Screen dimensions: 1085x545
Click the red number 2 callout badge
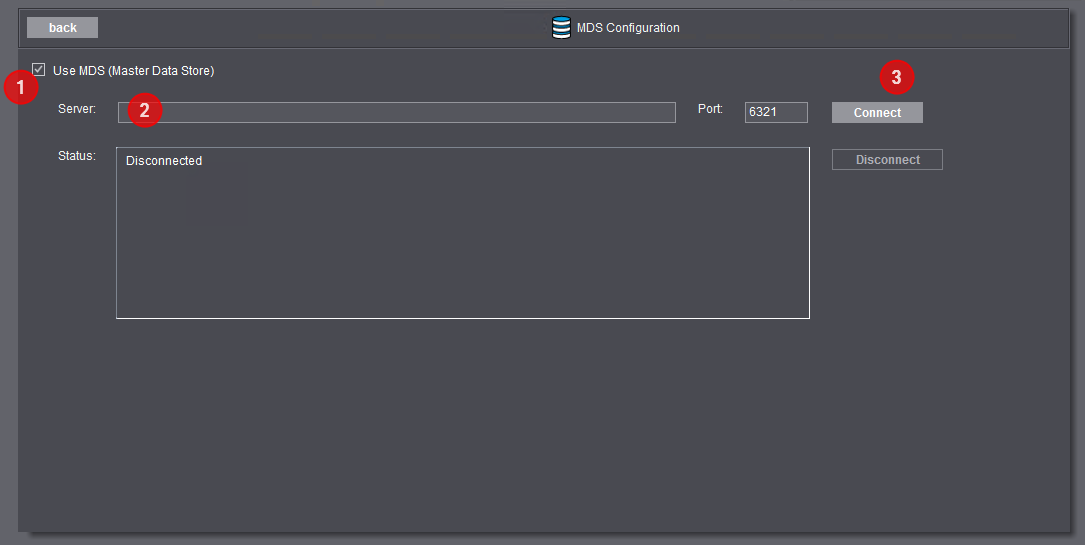click(145, 111)
